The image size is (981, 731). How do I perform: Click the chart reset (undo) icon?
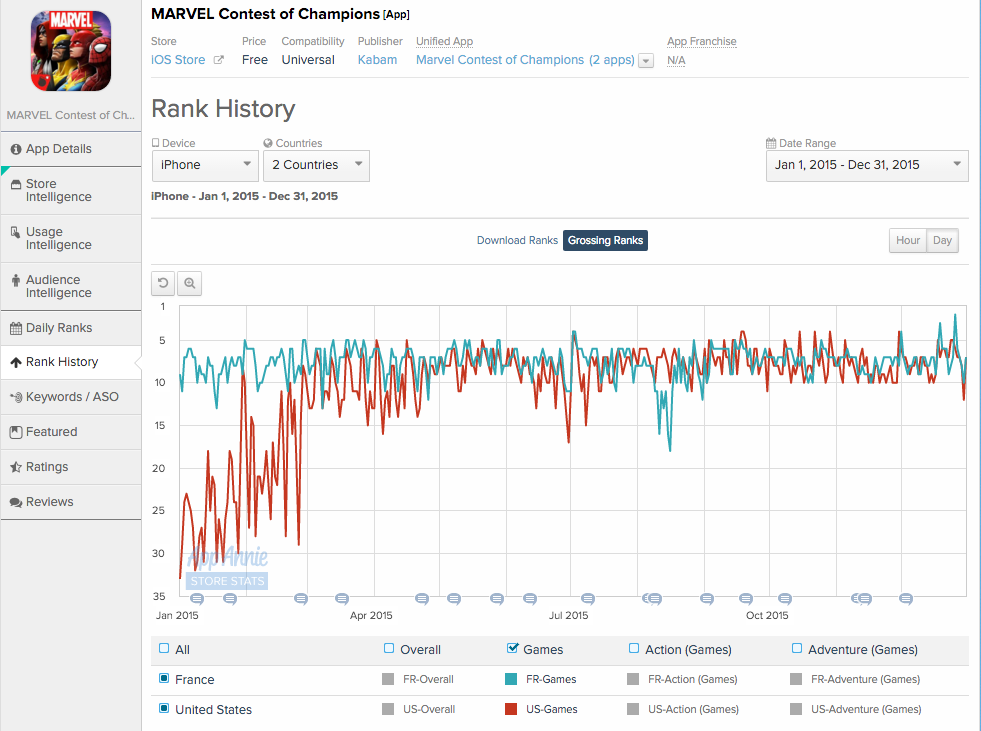tap(163, 283)
